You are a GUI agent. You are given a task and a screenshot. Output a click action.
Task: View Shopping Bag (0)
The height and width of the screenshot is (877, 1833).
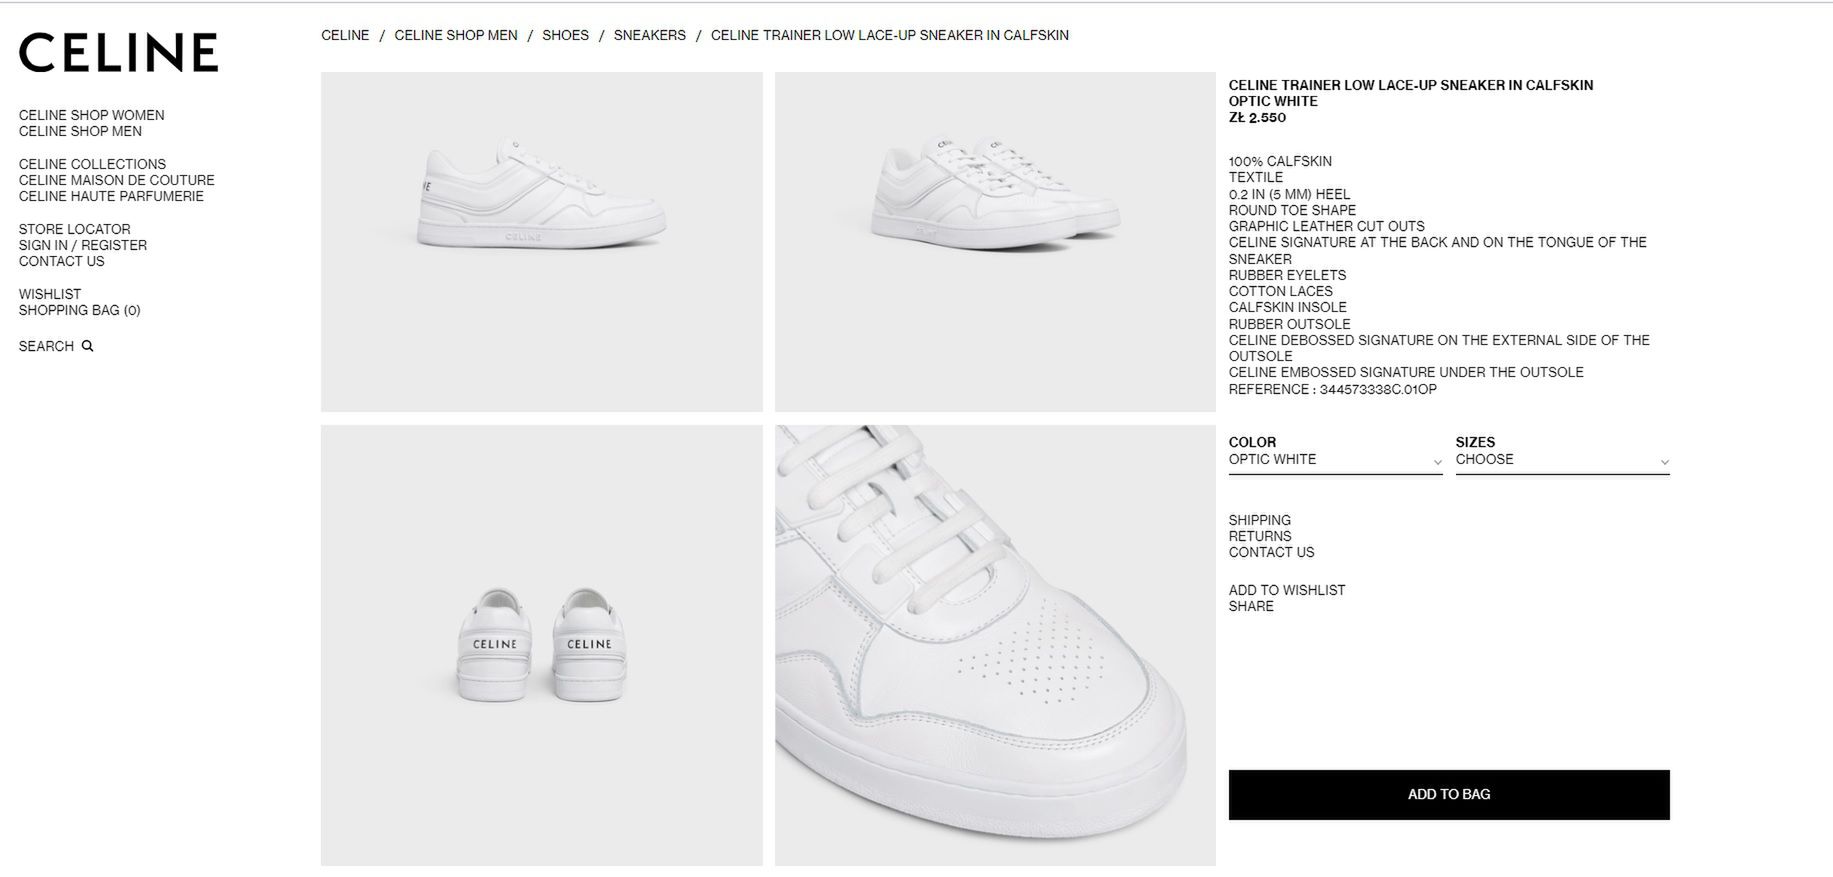coord(80,310)
